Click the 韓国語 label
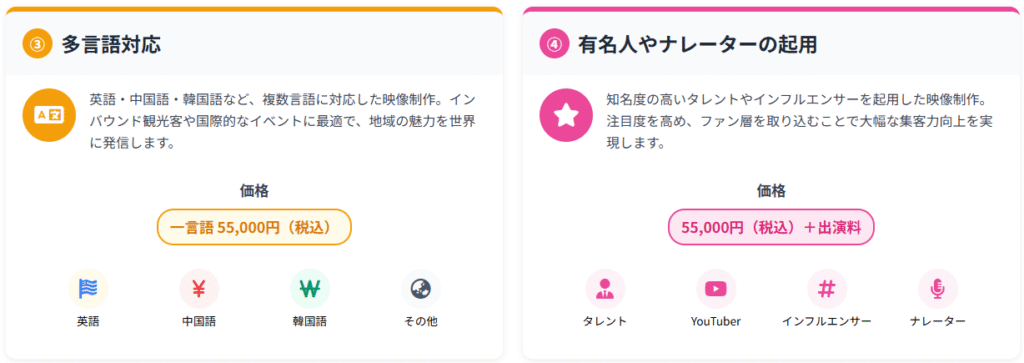The image size is (1024, 363). [x=310, y=322]
